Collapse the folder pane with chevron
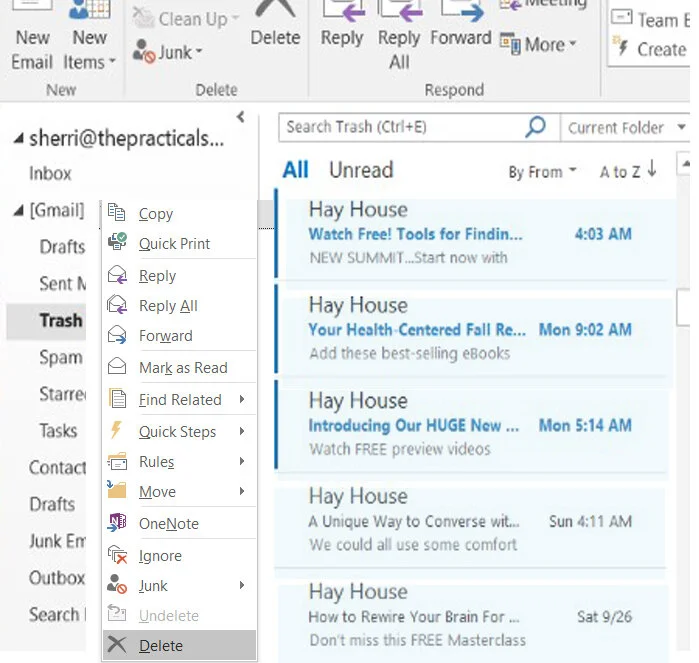699x663 pixels. [x=241, y=117]
